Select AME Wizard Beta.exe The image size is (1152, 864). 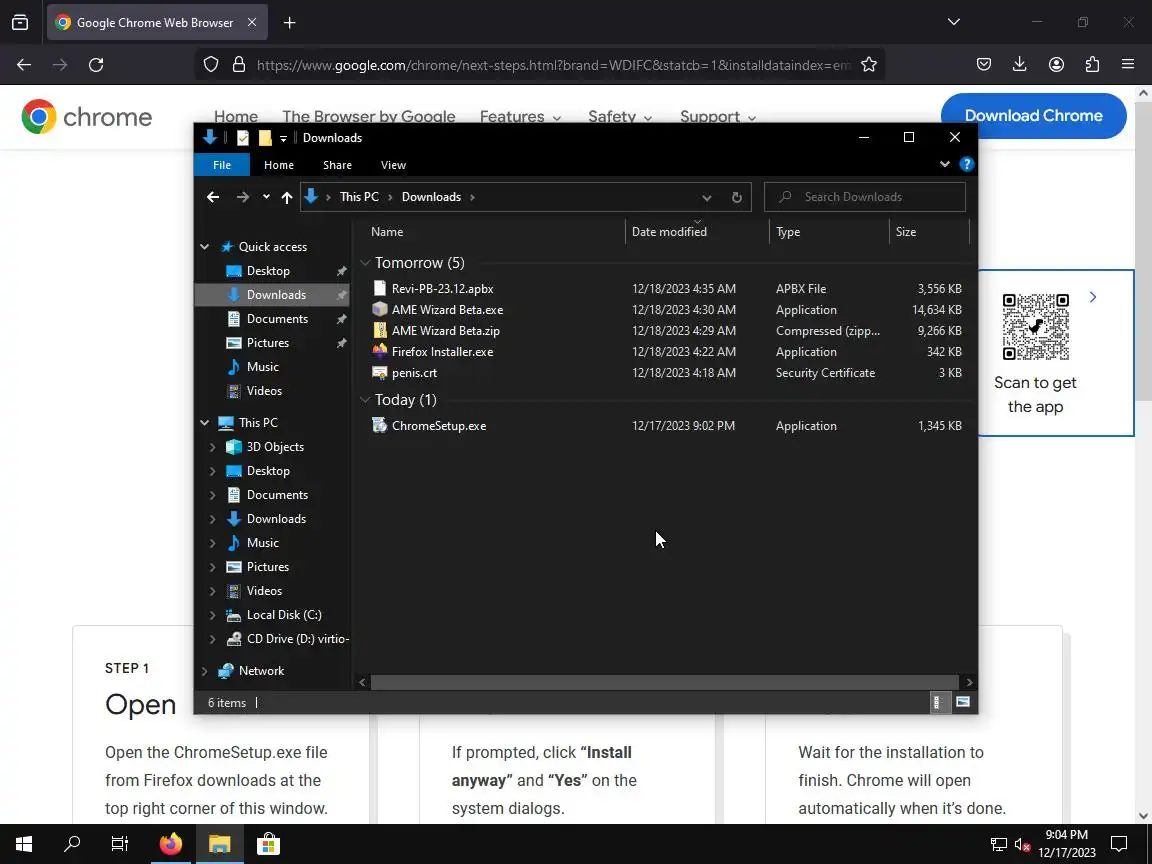[x=447, y=310]
